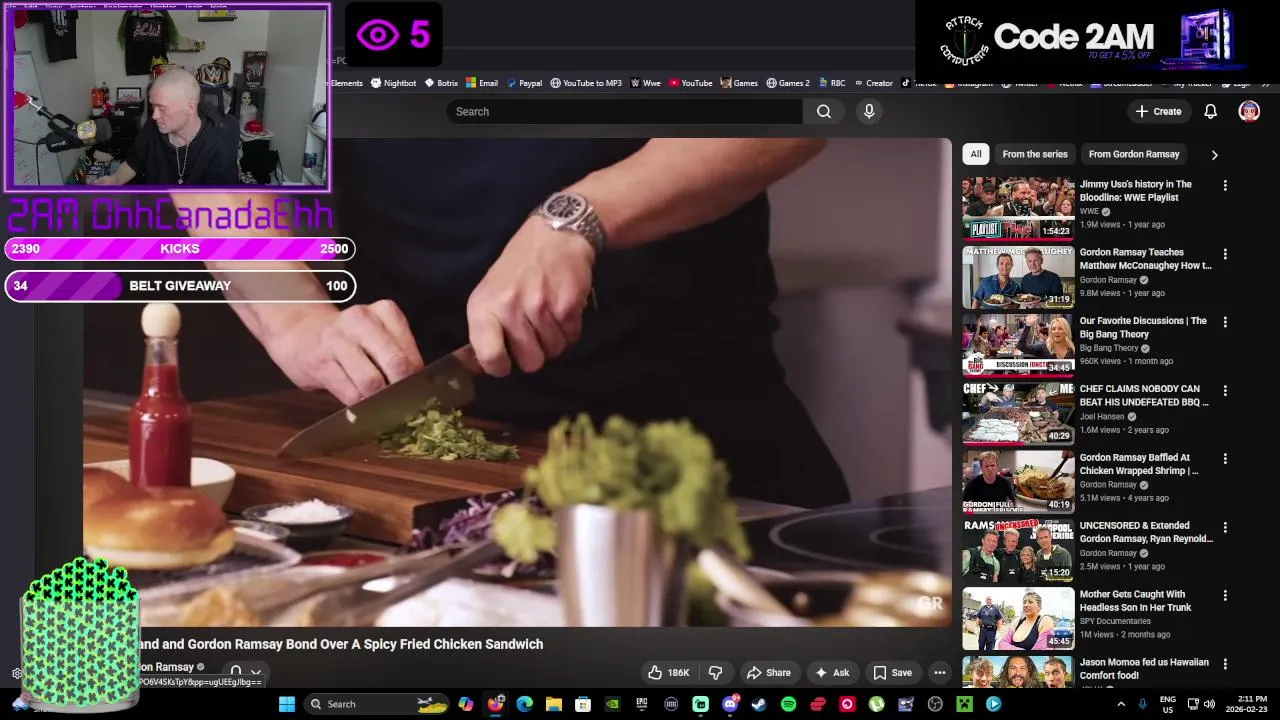Open the undefeated BBQ 40:29 thumbnail
The image size is (1280, 720).
[x=1018, y=413]
